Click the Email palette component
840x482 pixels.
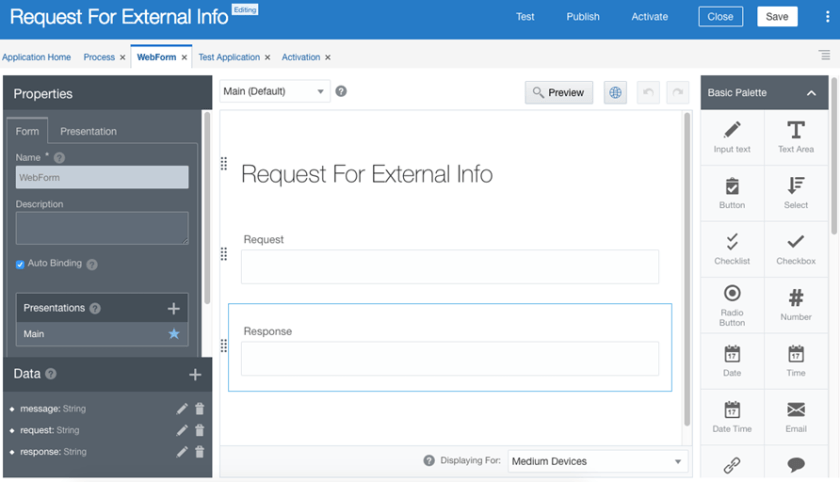point(796,415)
